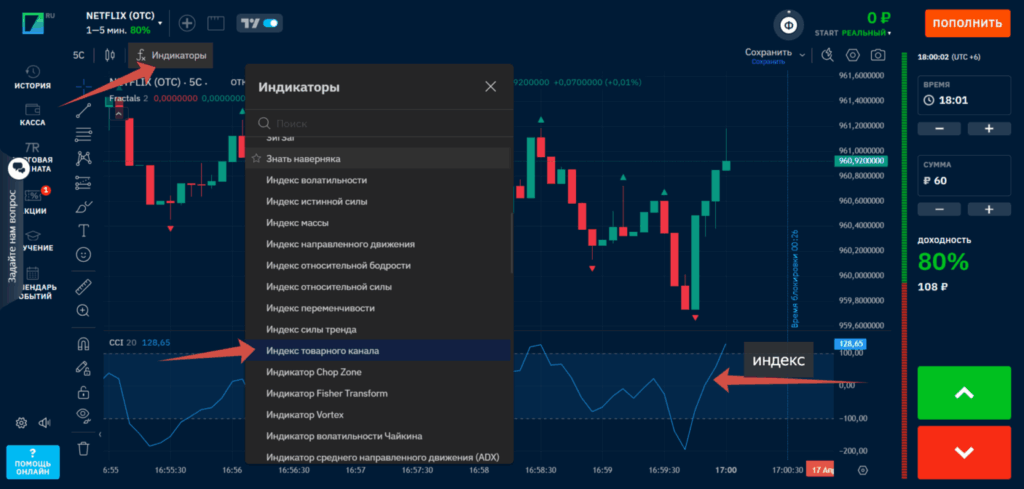The height and width of the screenshot is (489, 1024).
Task: Expand the NETFLIX (OTC) asset dropdown
Action: [160, 22]
